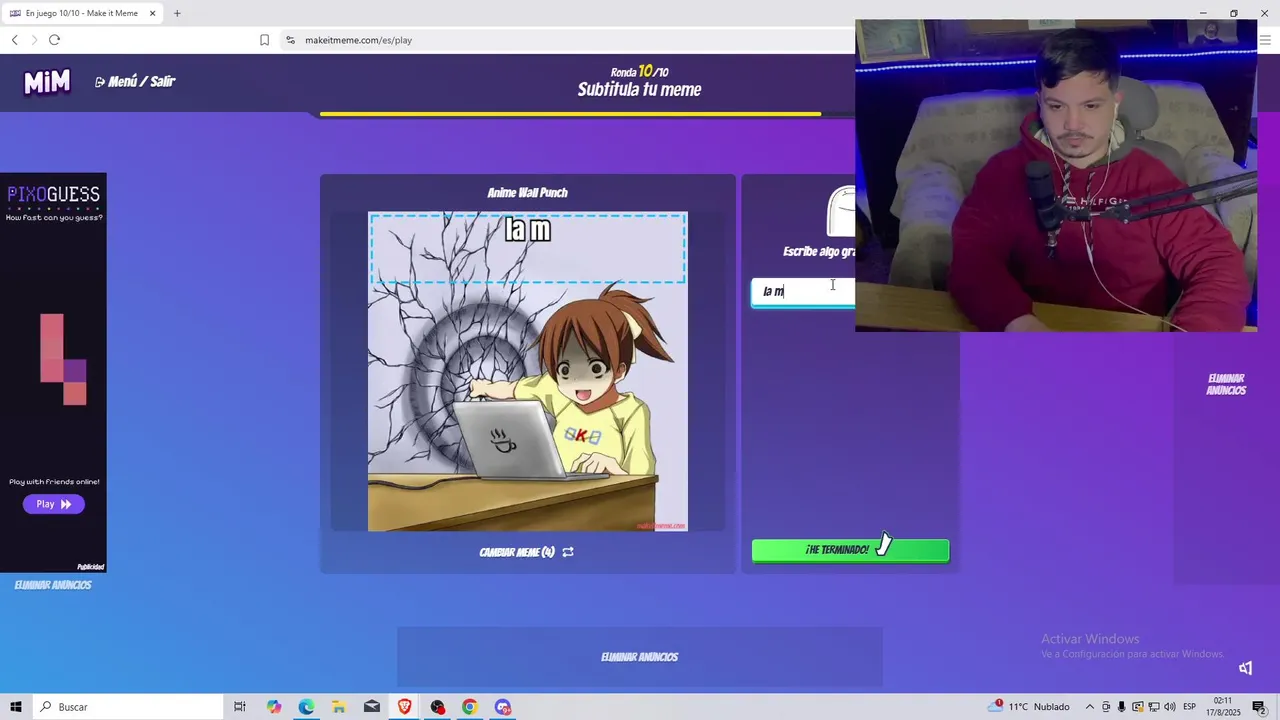Open the Windows Start menu

pyautogui.click(x=16, y=707)
